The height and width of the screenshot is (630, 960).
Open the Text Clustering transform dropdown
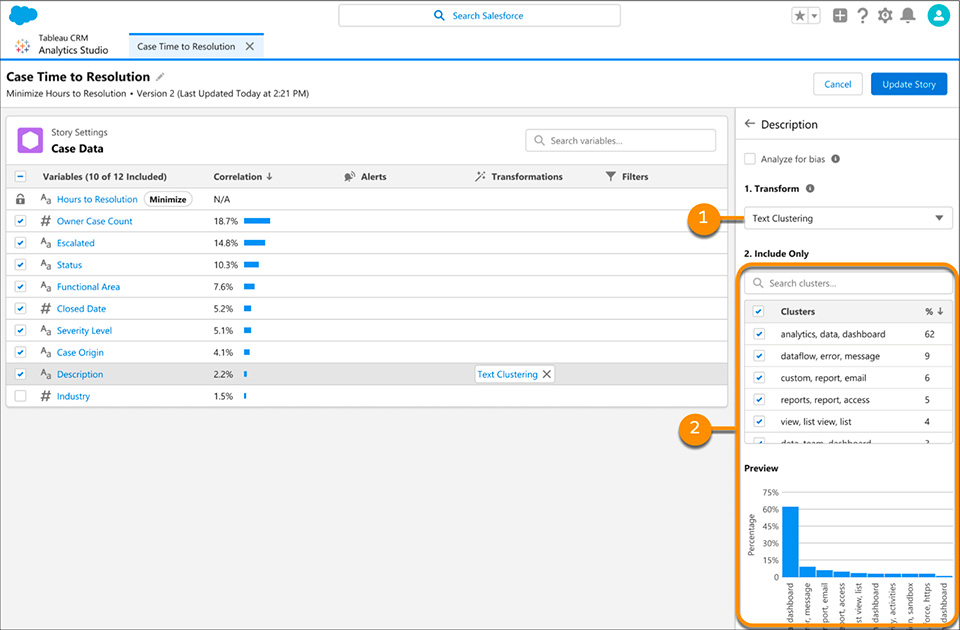pos(848,218)
